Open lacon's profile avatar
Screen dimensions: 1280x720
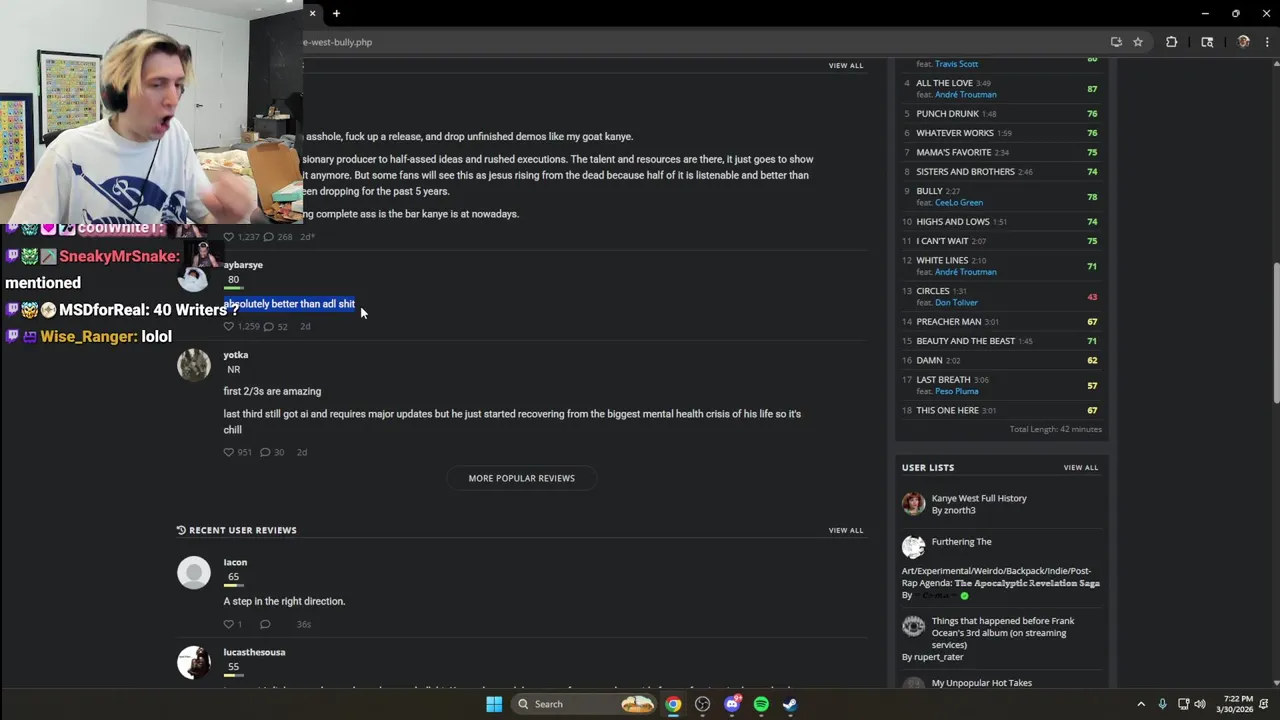point(194,573)
